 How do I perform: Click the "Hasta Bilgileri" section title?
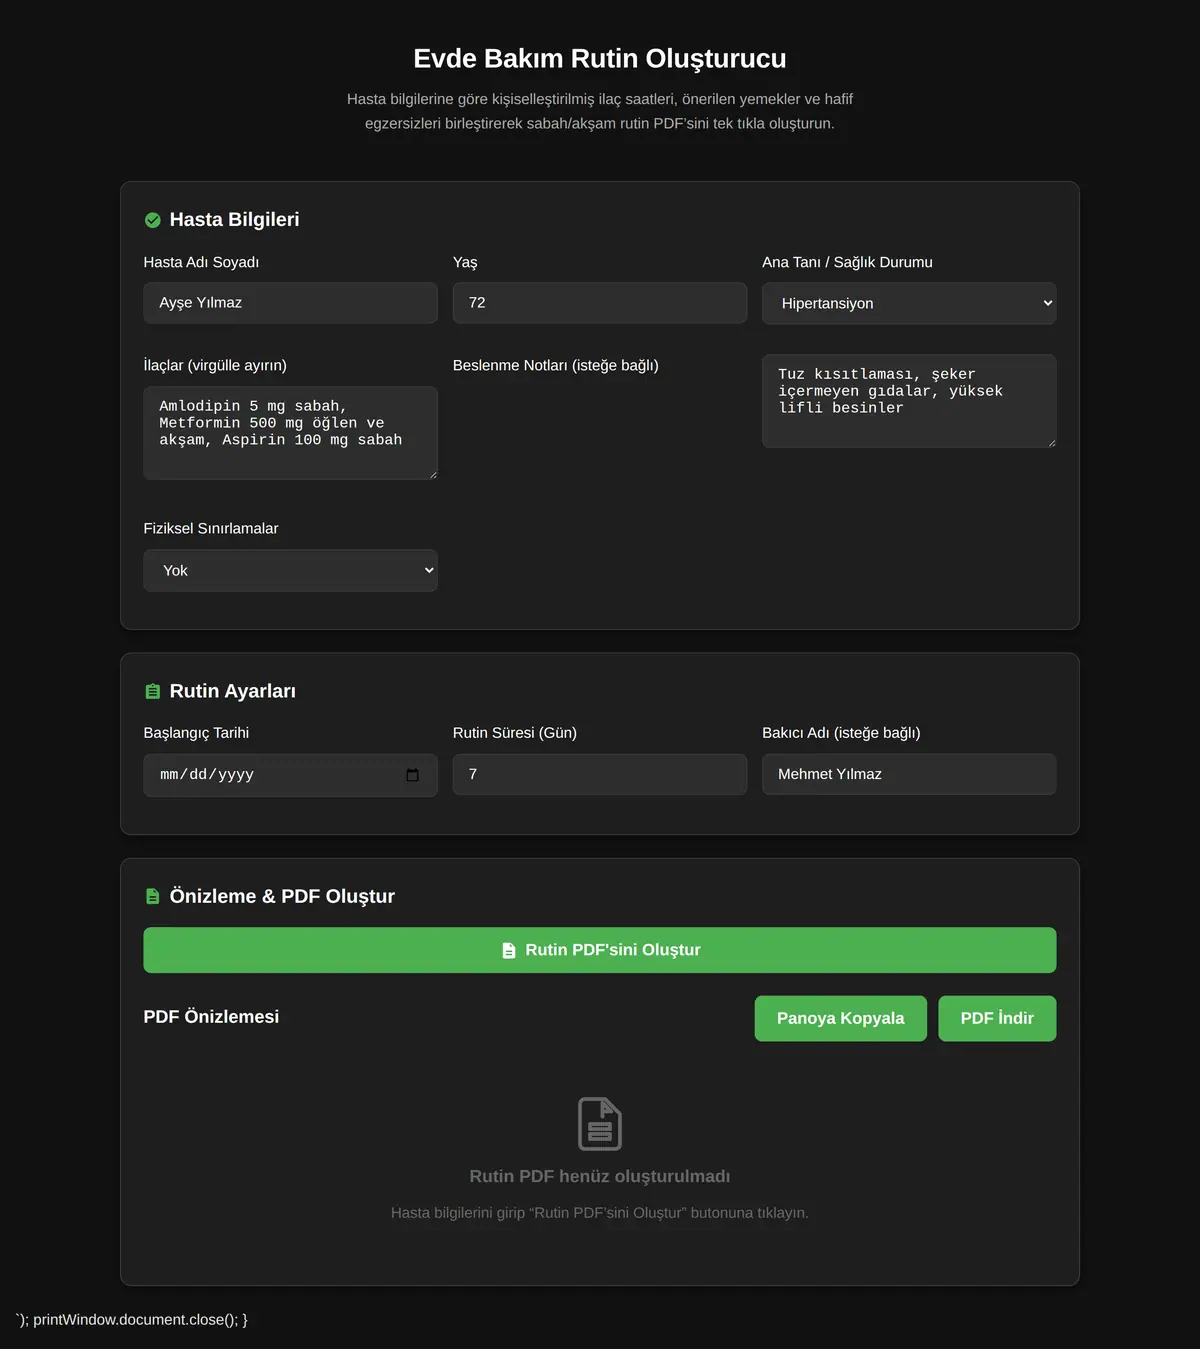(234, 220)
